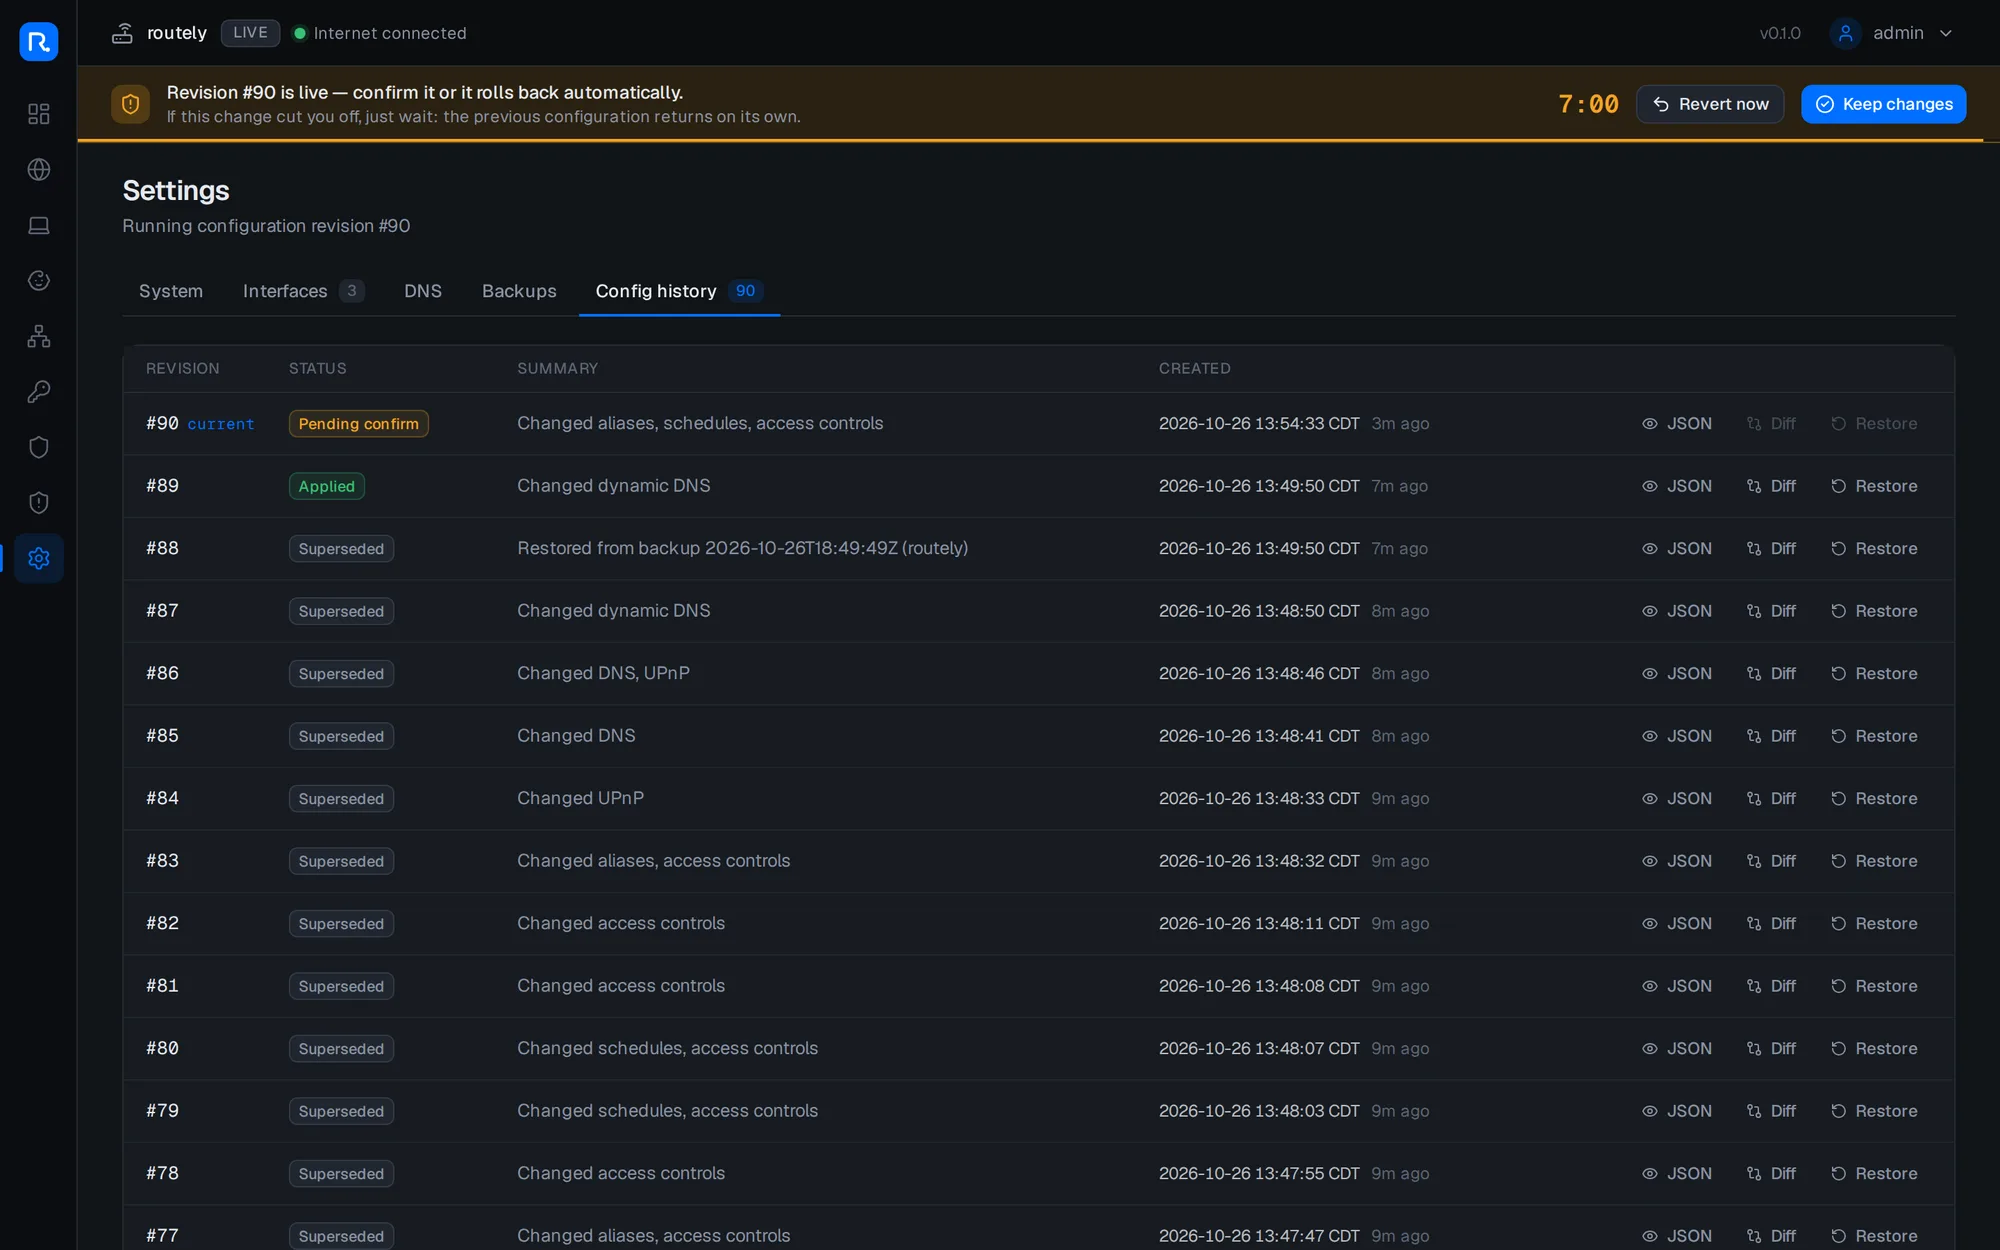
Task: Click 'Restored from backup' summary text
Action: pos(742,548)
